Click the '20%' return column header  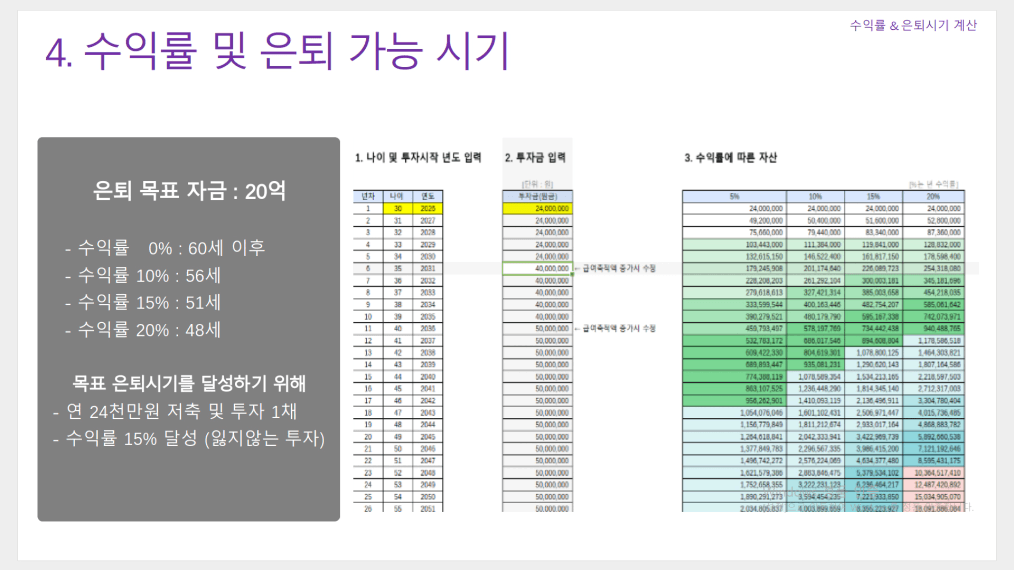pyautogui.click(x=933, y=196)
